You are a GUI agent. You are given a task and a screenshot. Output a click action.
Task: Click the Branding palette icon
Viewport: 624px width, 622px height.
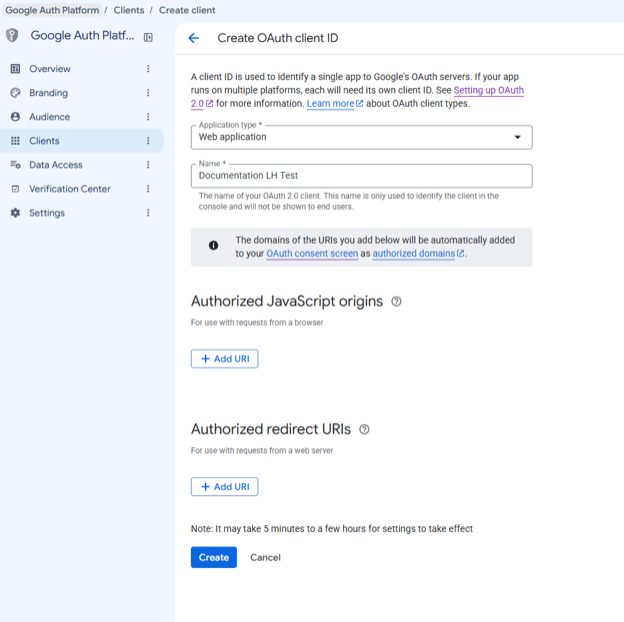point(15,93)
